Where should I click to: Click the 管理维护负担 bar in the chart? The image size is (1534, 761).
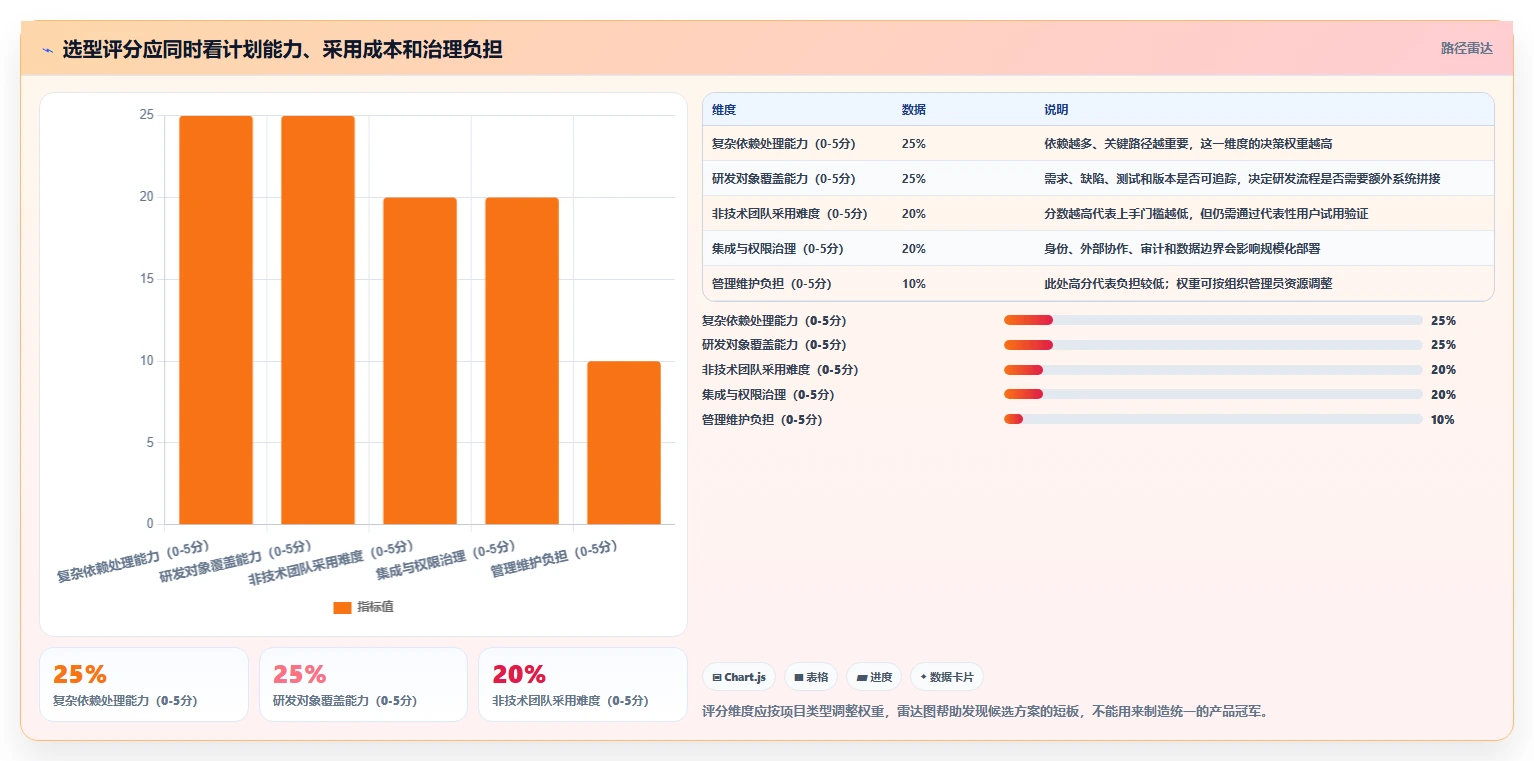(x=624, y=442)
